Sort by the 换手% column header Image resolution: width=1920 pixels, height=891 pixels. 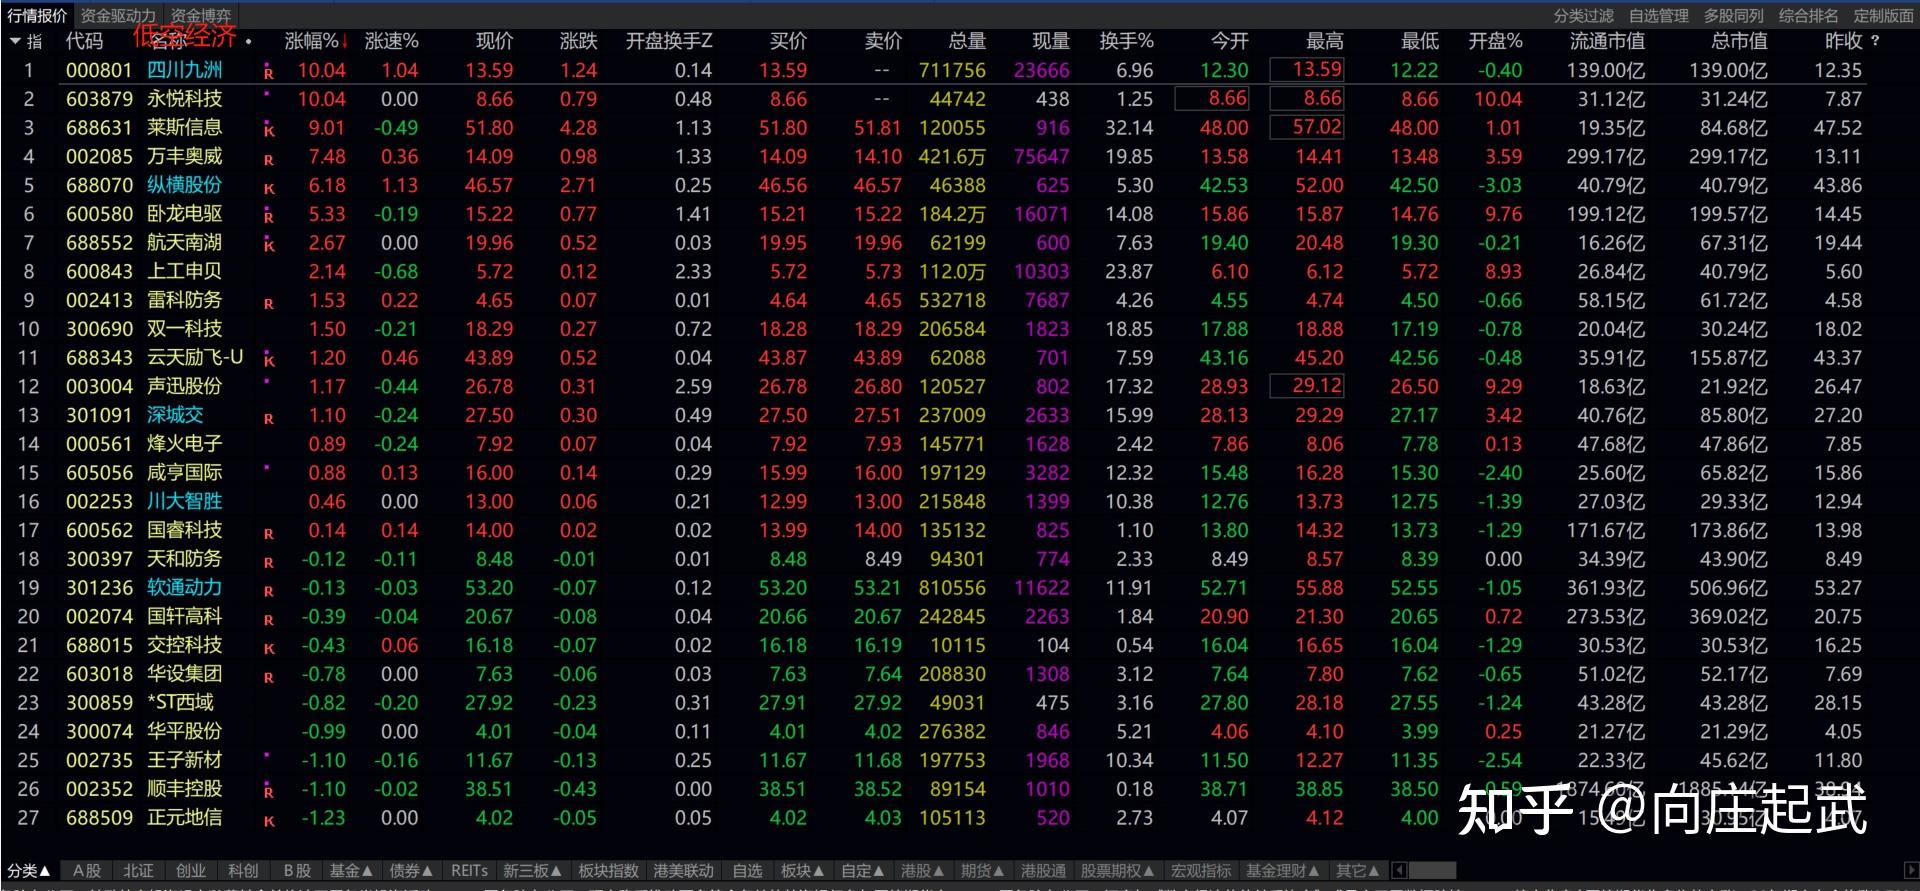click(x=1126, y=41)
